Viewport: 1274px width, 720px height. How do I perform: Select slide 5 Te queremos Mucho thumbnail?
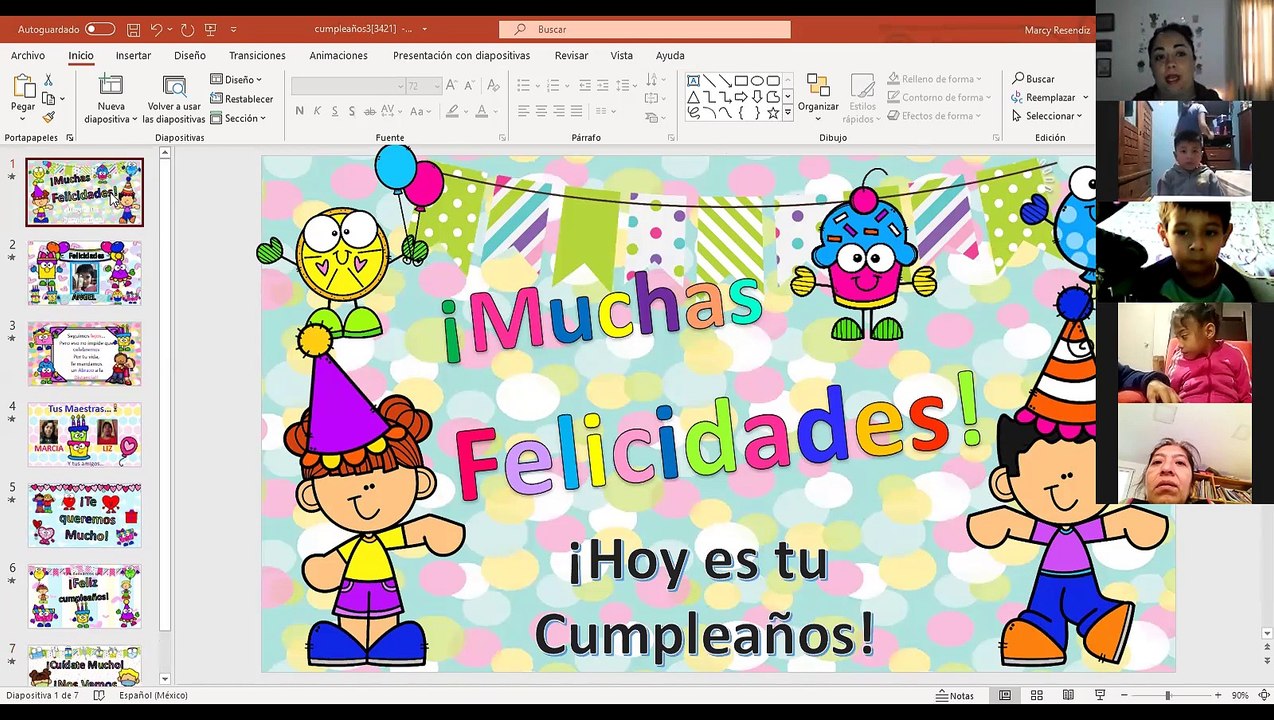[84, 515]
